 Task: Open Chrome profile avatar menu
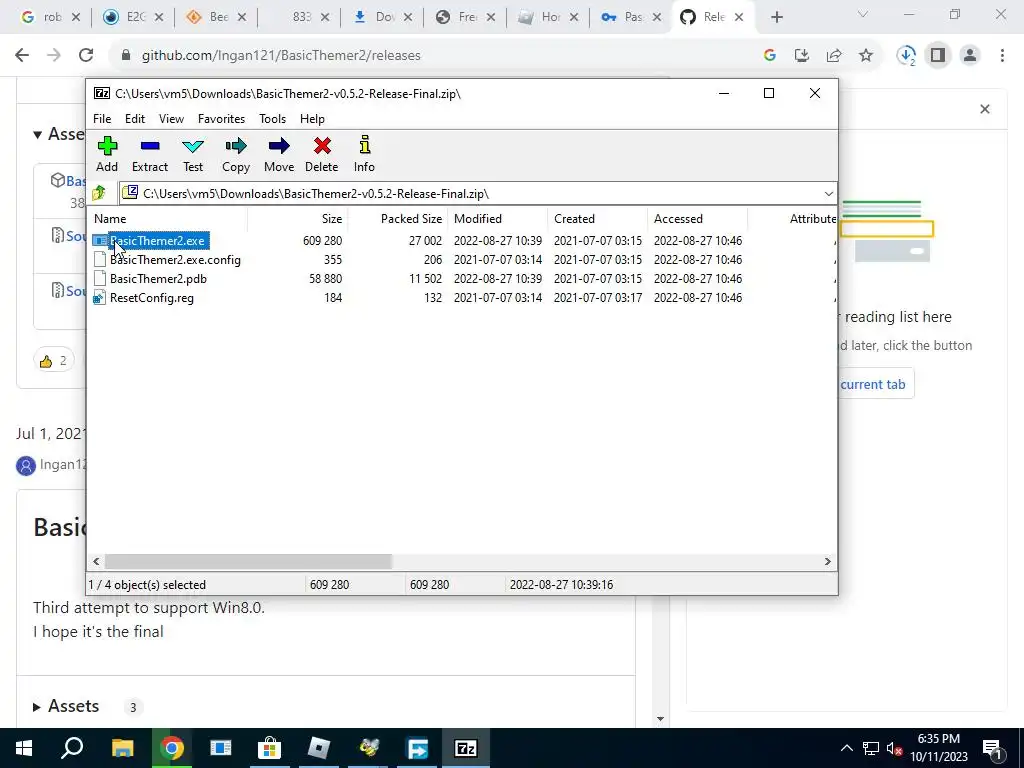(x=970, y=56)
